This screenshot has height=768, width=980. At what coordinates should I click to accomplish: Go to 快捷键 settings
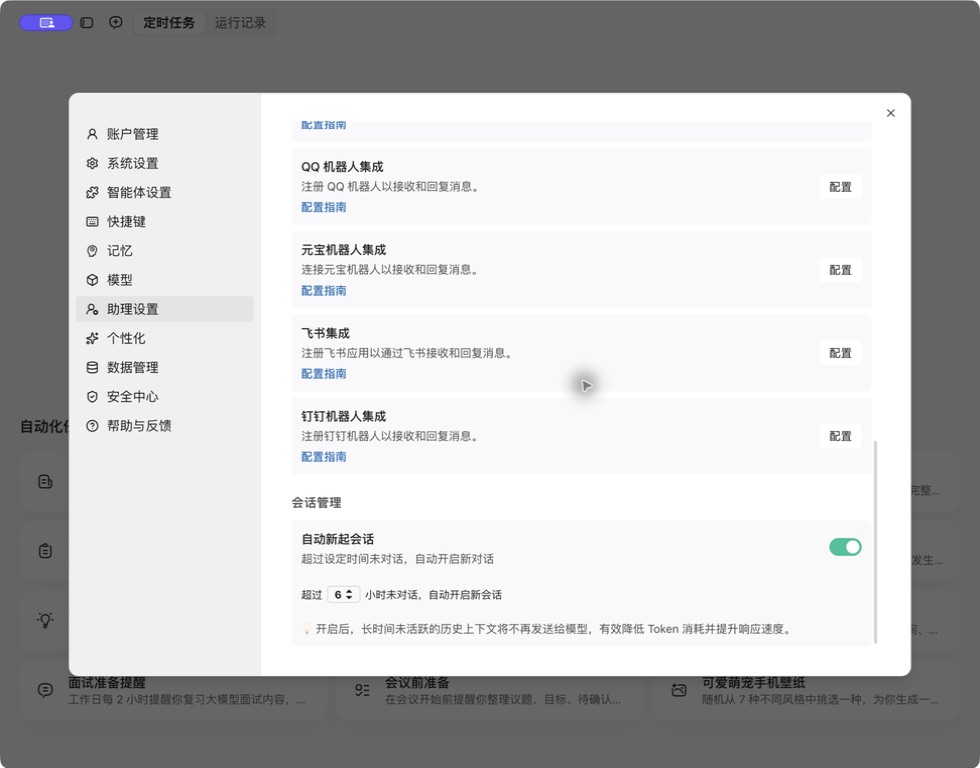164,221
